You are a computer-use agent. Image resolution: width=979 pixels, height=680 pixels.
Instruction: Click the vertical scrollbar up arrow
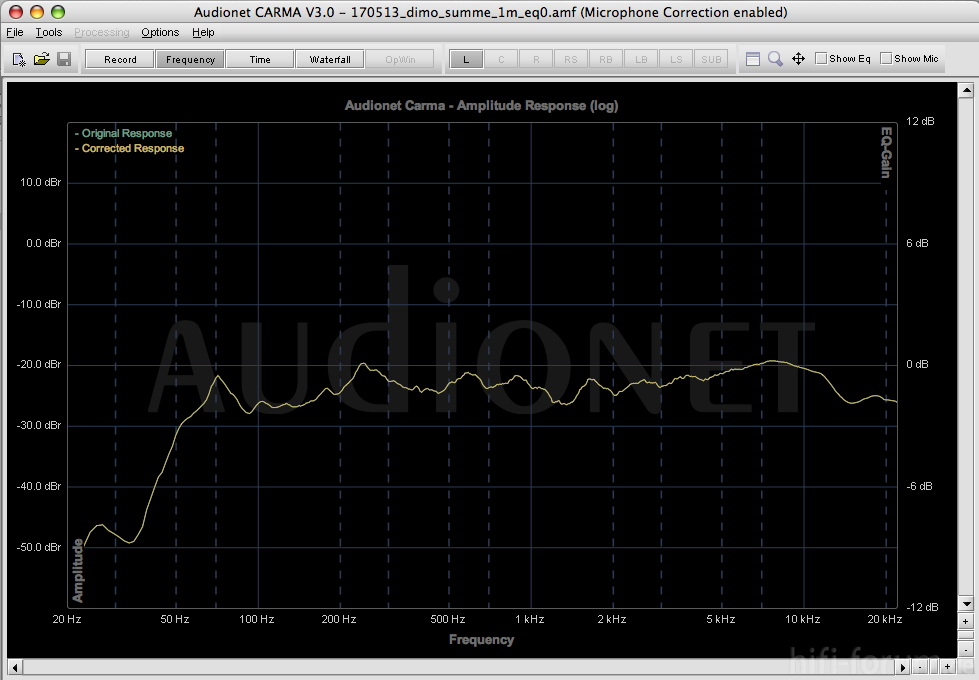coord(965,90)
